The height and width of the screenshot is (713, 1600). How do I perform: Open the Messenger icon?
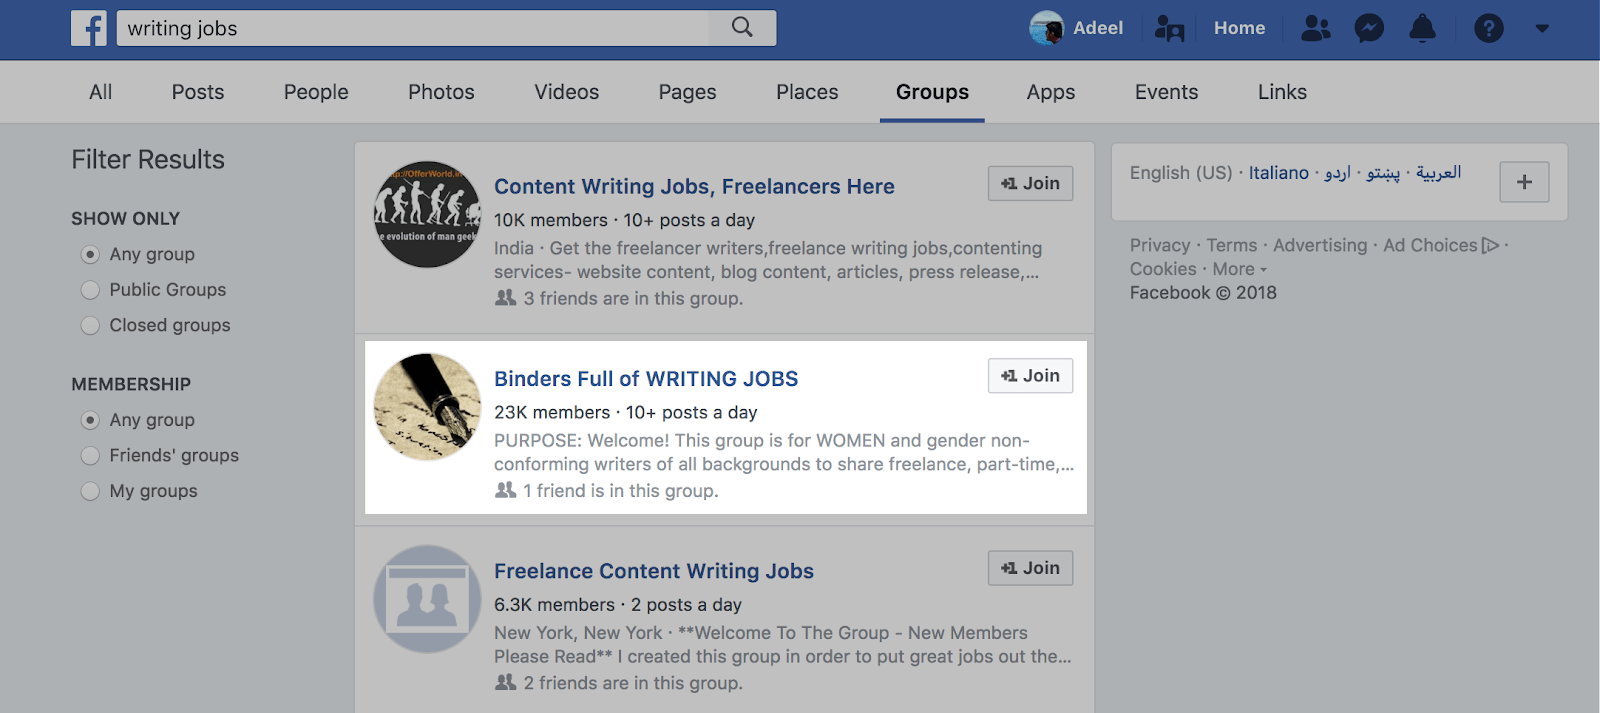[1369, 28]
